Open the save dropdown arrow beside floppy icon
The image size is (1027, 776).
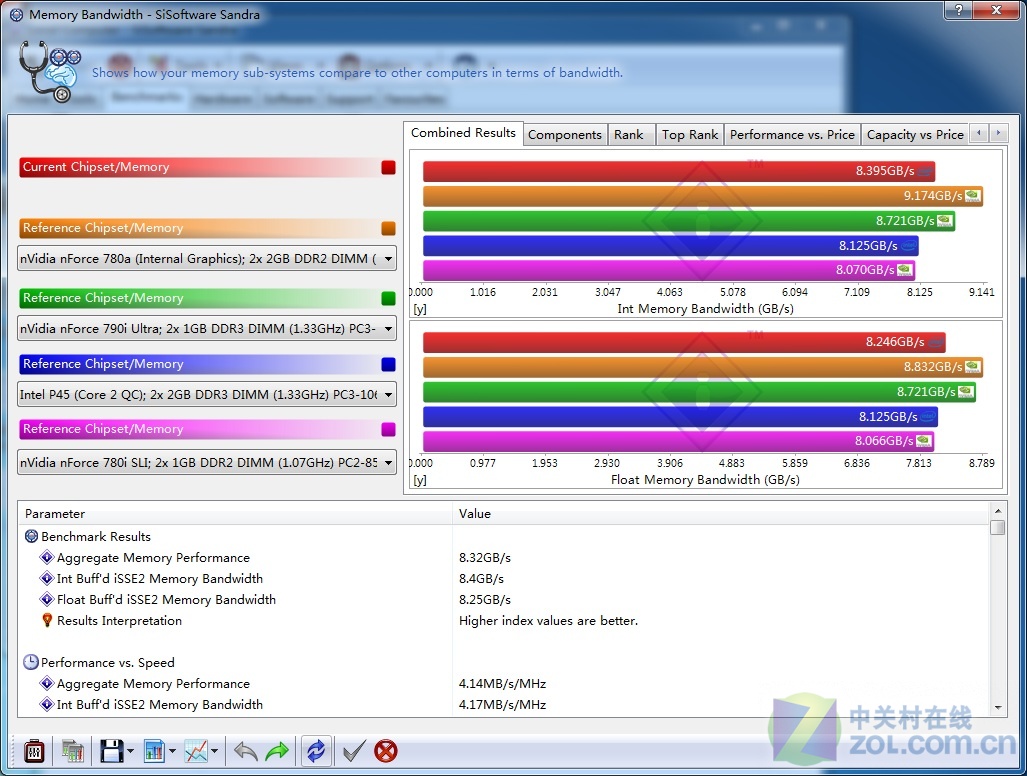130,751
